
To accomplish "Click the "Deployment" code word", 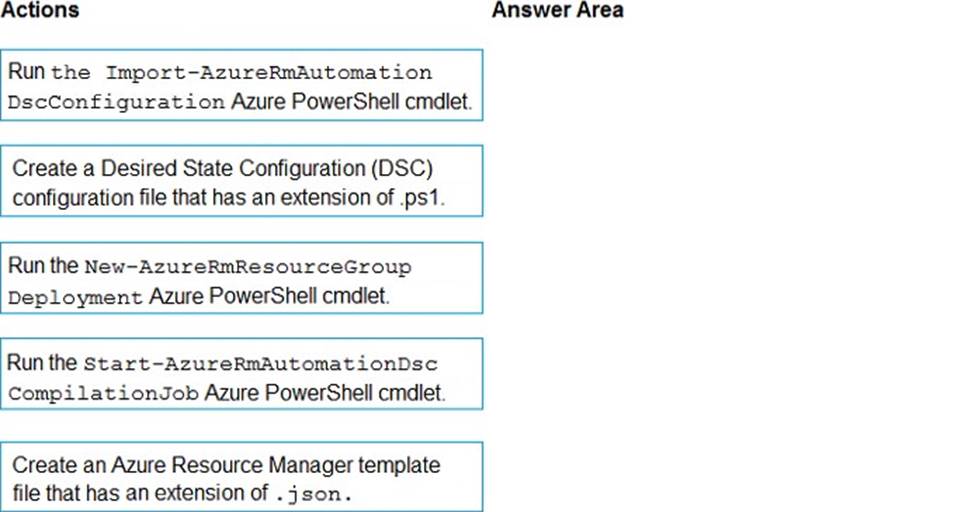I will (x=75, y=298).
